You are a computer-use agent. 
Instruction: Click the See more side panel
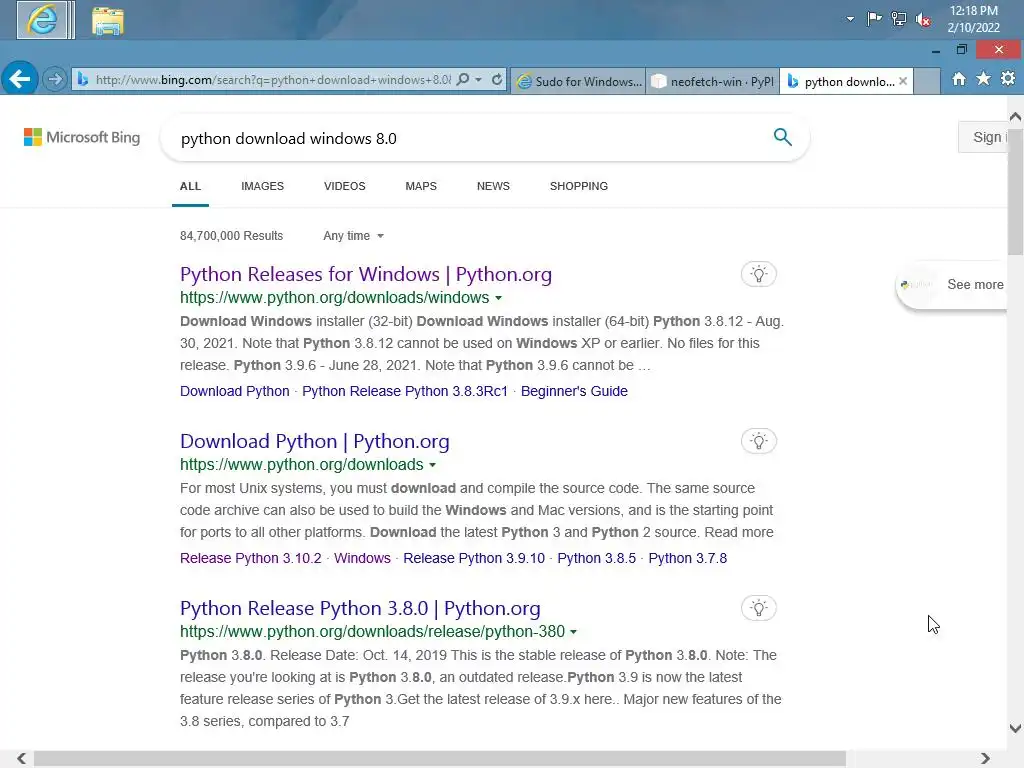[952, 285]
